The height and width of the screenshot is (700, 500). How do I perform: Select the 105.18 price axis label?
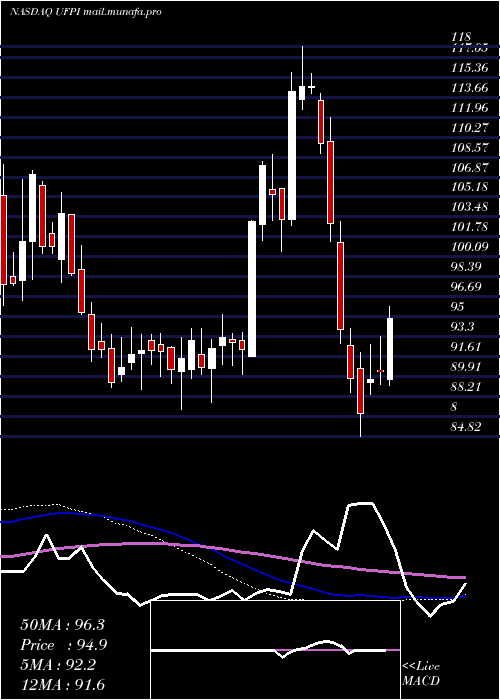point(470,187)
